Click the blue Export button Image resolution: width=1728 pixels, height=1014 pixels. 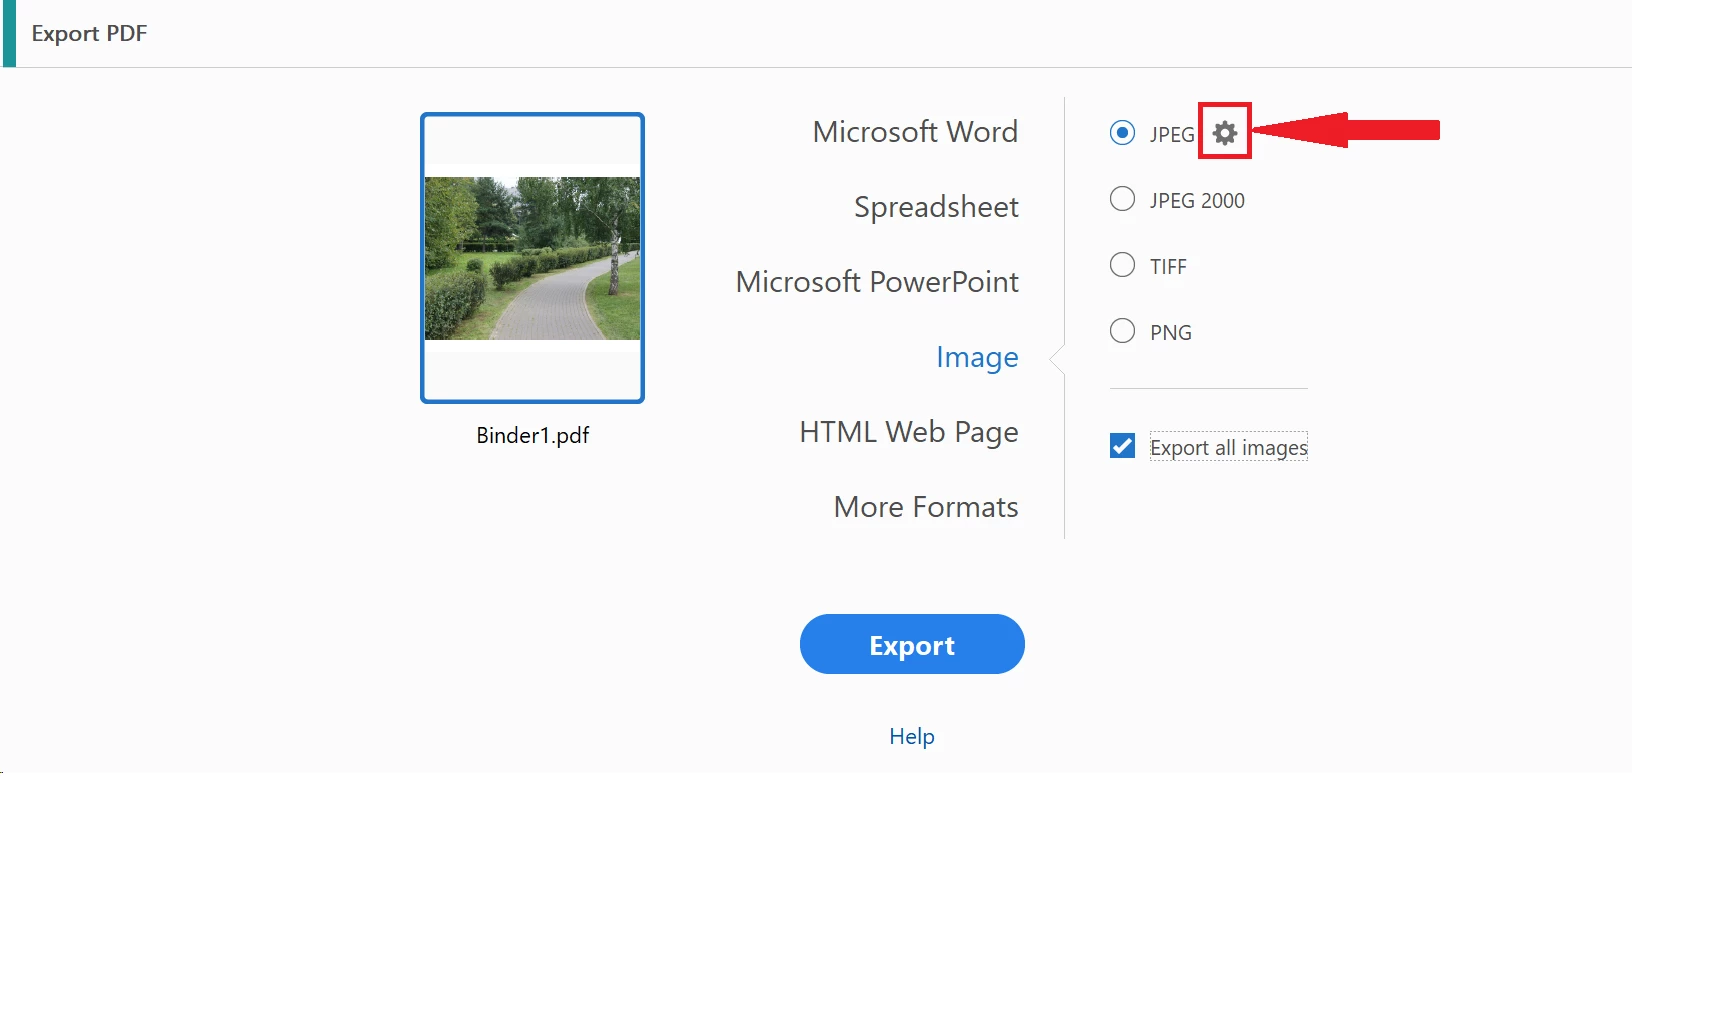click(x=912, y=644)
